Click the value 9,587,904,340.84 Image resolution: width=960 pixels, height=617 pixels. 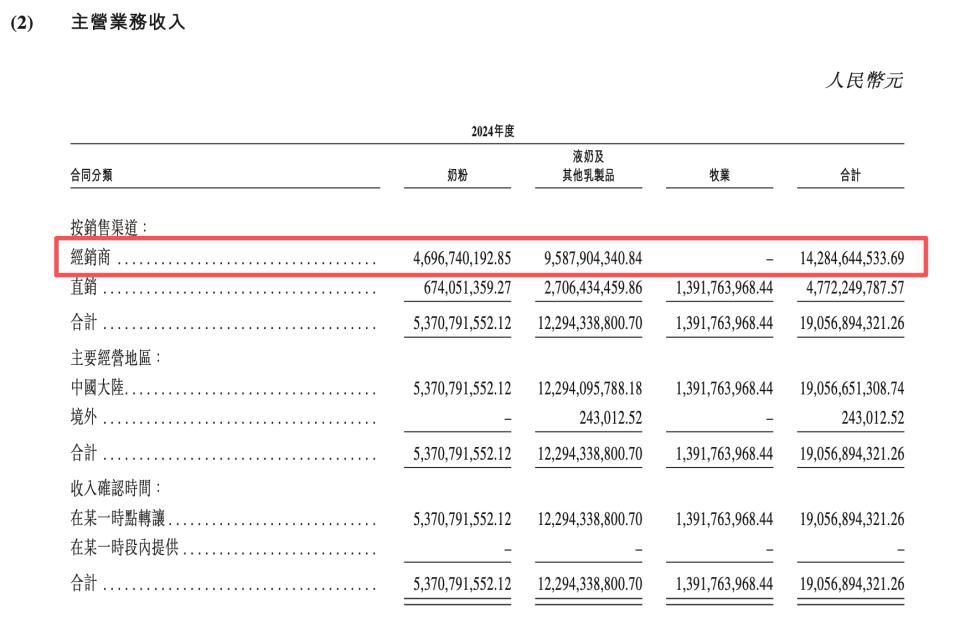(x=592, y=258)
